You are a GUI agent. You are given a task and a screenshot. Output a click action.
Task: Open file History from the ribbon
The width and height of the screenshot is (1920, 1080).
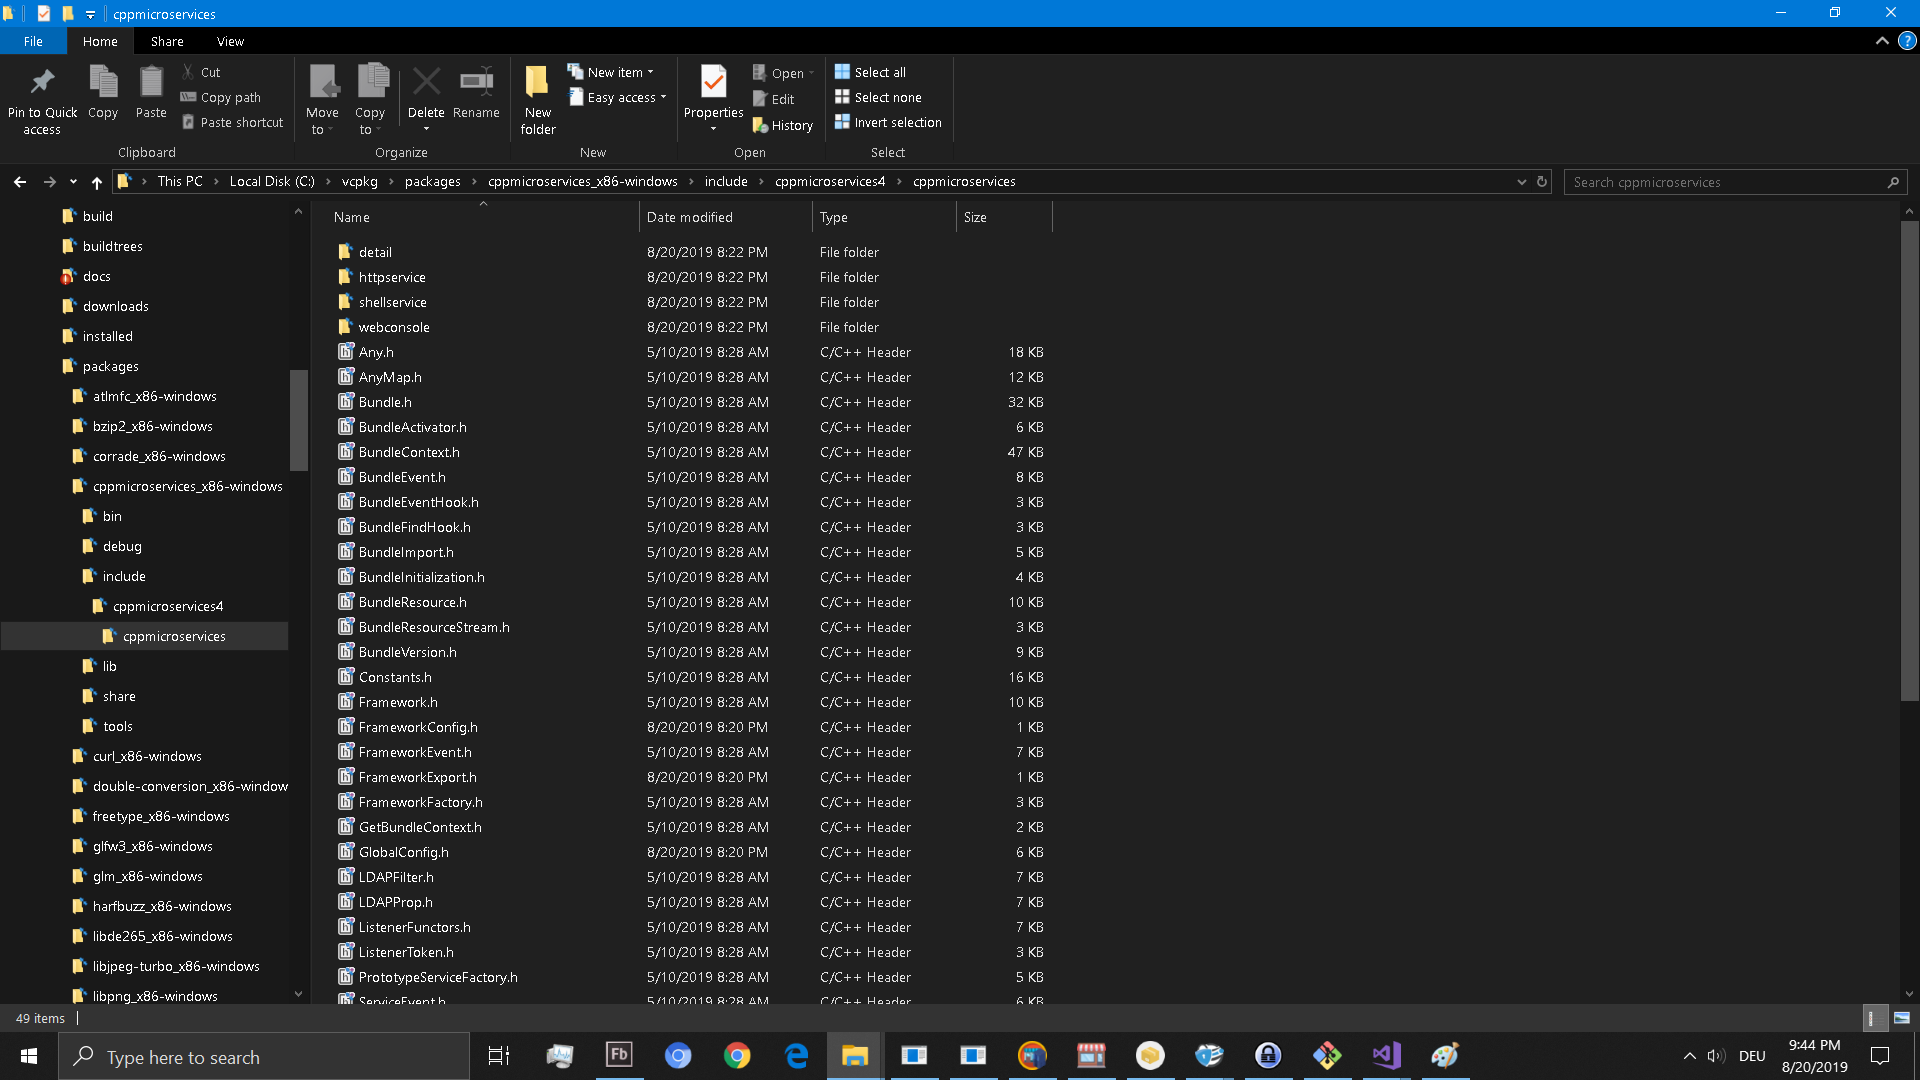point(784,124)
